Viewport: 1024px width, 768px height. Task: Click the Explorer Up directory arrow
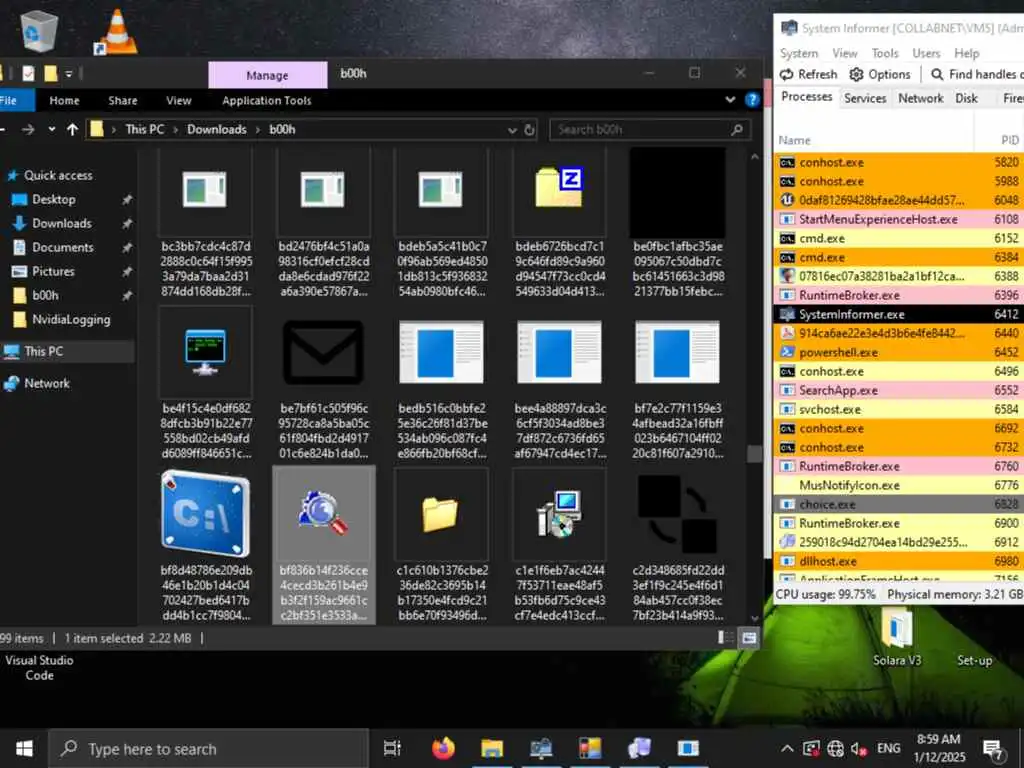point(72,129)
